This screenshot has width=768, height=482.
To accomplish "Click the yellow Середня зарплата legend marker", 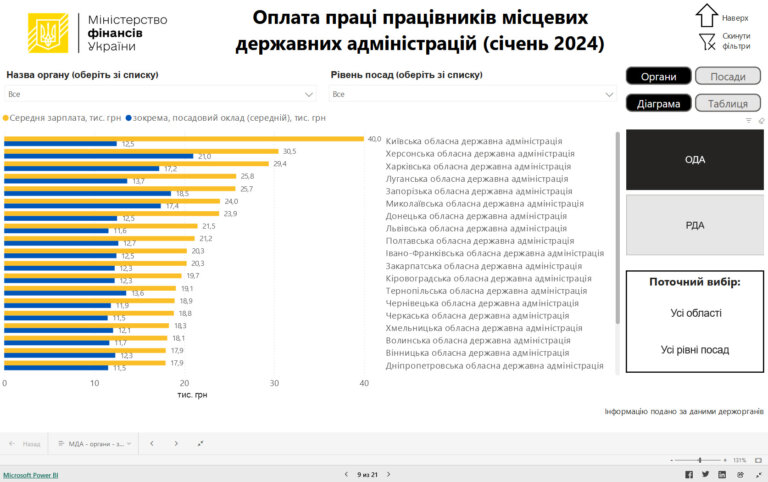I will tap(5, 118).
